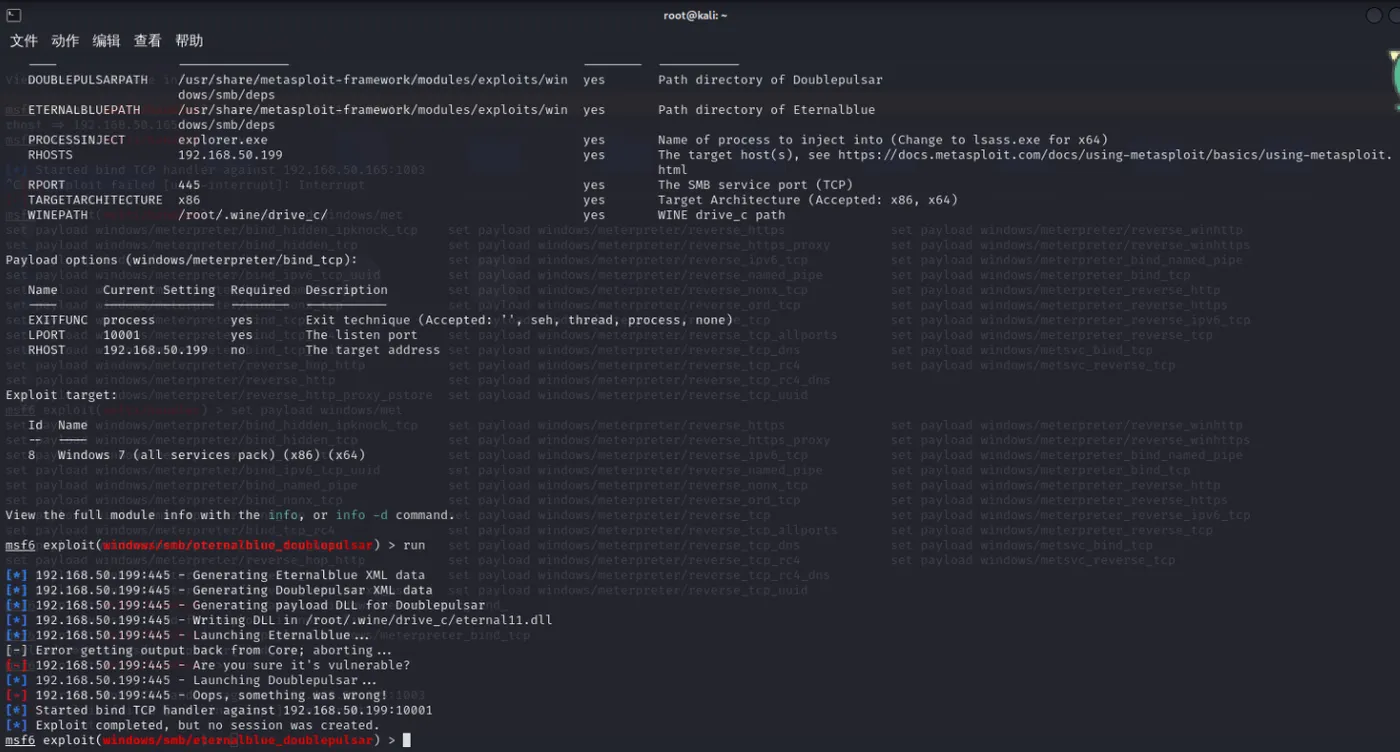
Task: Click the 'run' command text
Action: pos(414,545)
